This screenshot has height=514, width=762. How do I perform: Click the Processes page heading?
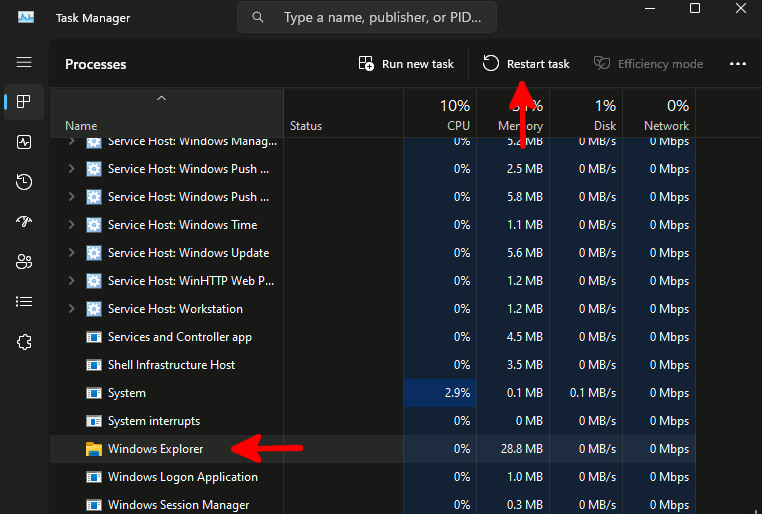tap(96, 64)
